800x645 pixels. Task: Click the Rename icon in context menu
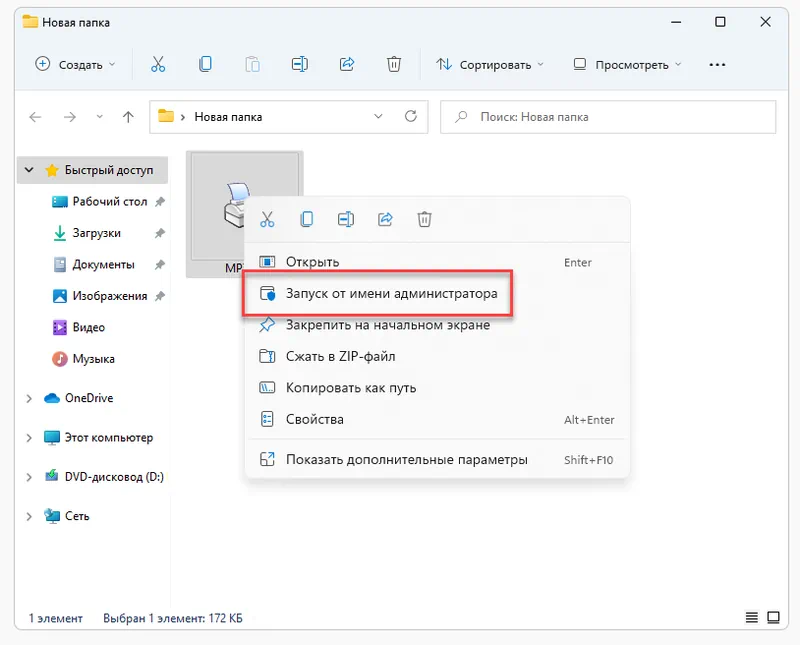346,219
